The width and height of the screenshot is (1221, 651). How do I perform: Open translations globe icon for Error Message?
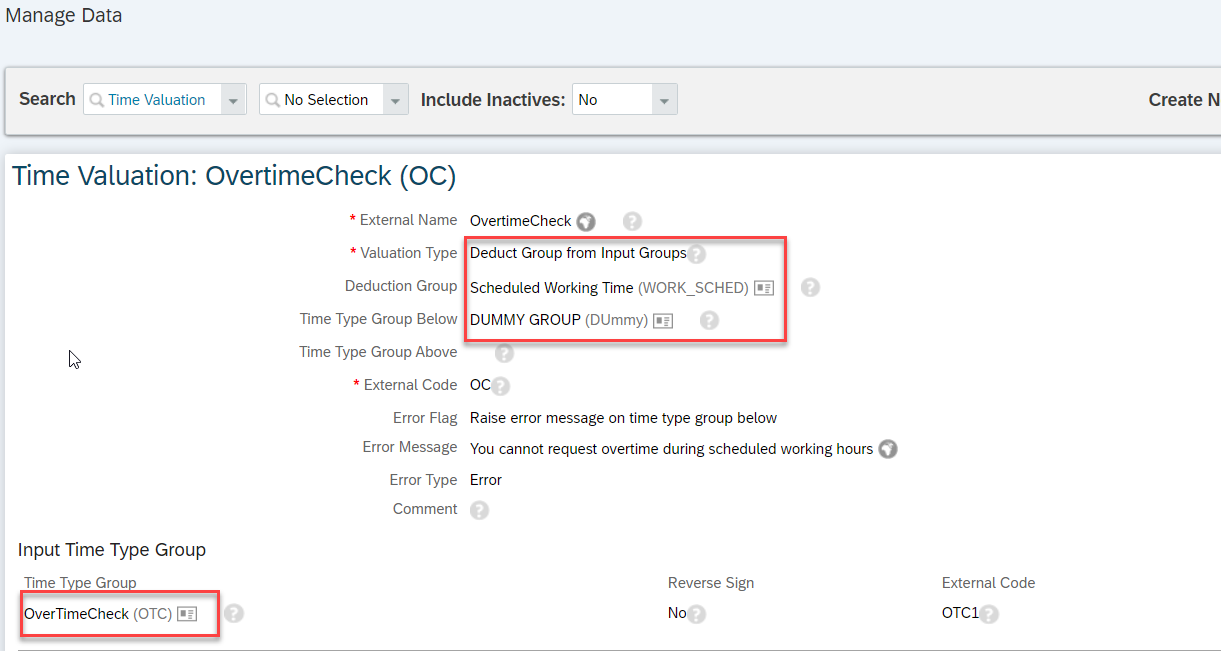click(888, 449)
